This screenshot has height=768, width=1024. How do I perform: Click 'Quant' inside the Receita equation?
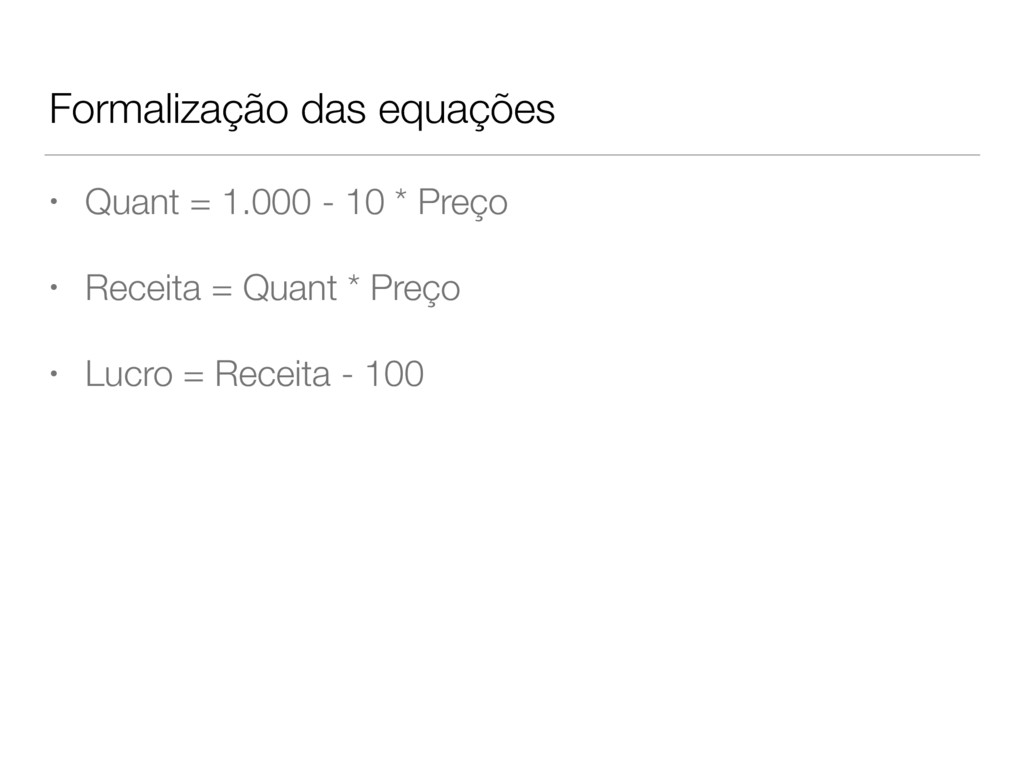(x=290, y=288)
